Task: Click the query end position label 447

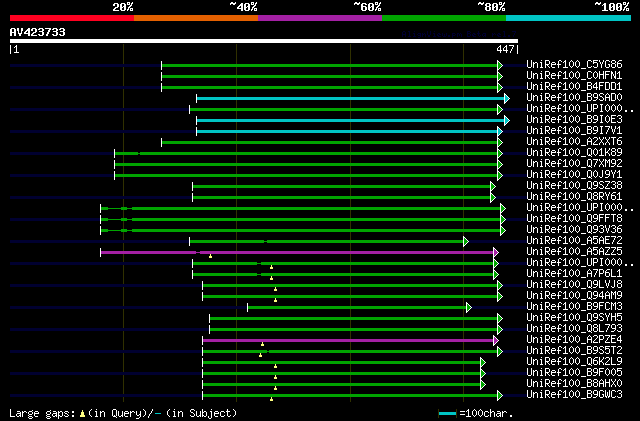Action: 505,49
